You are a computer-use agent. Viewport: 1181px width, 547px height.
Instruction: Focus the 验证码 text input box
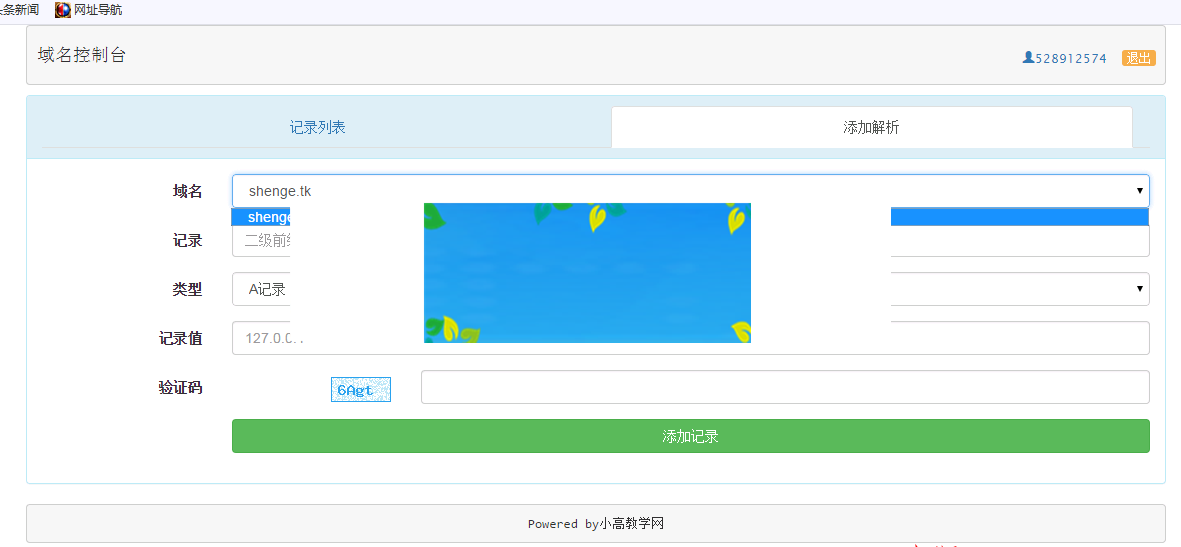click(x=784, y=387)
